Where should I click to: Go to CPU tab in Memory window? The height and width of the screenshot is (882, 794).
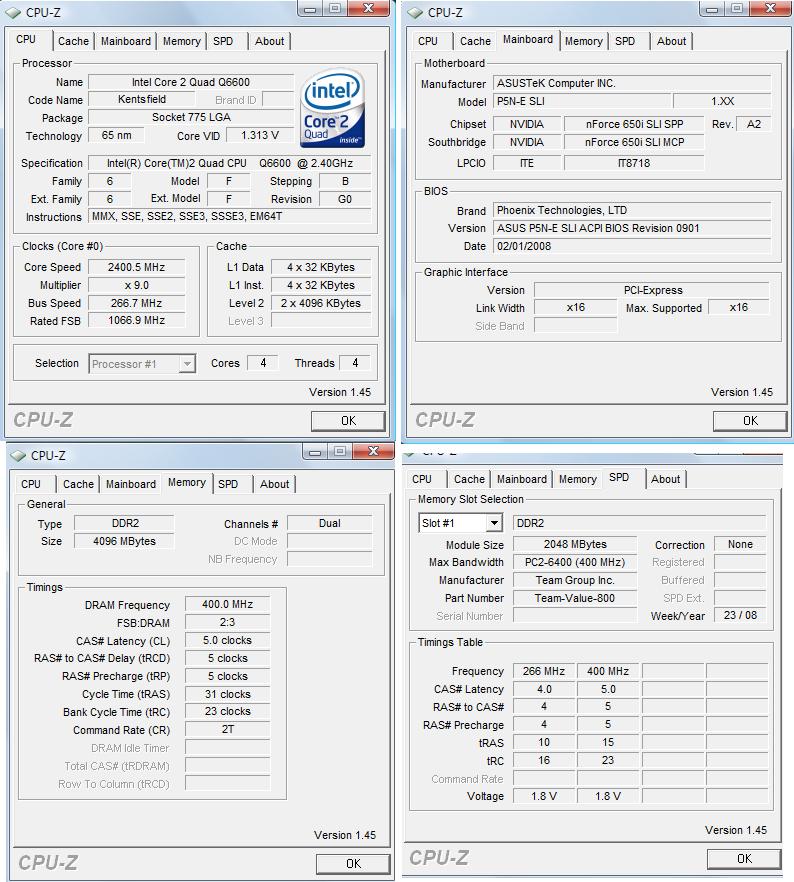31,484
